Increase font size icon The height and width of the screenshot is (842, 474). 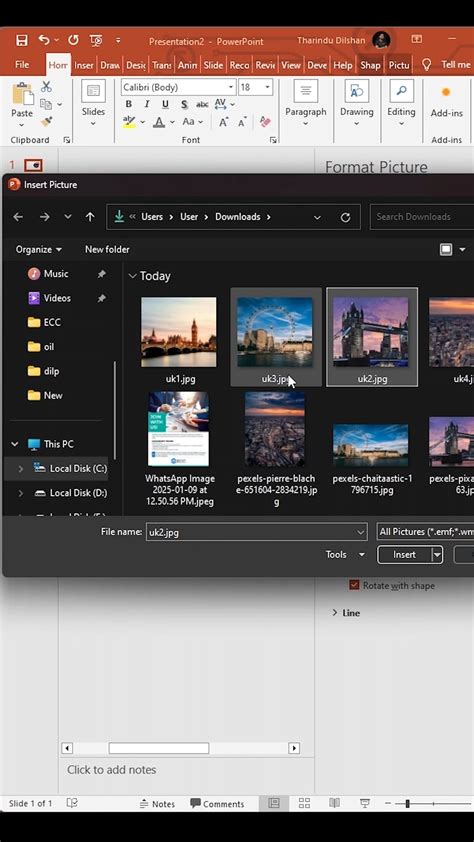(224, 122)
